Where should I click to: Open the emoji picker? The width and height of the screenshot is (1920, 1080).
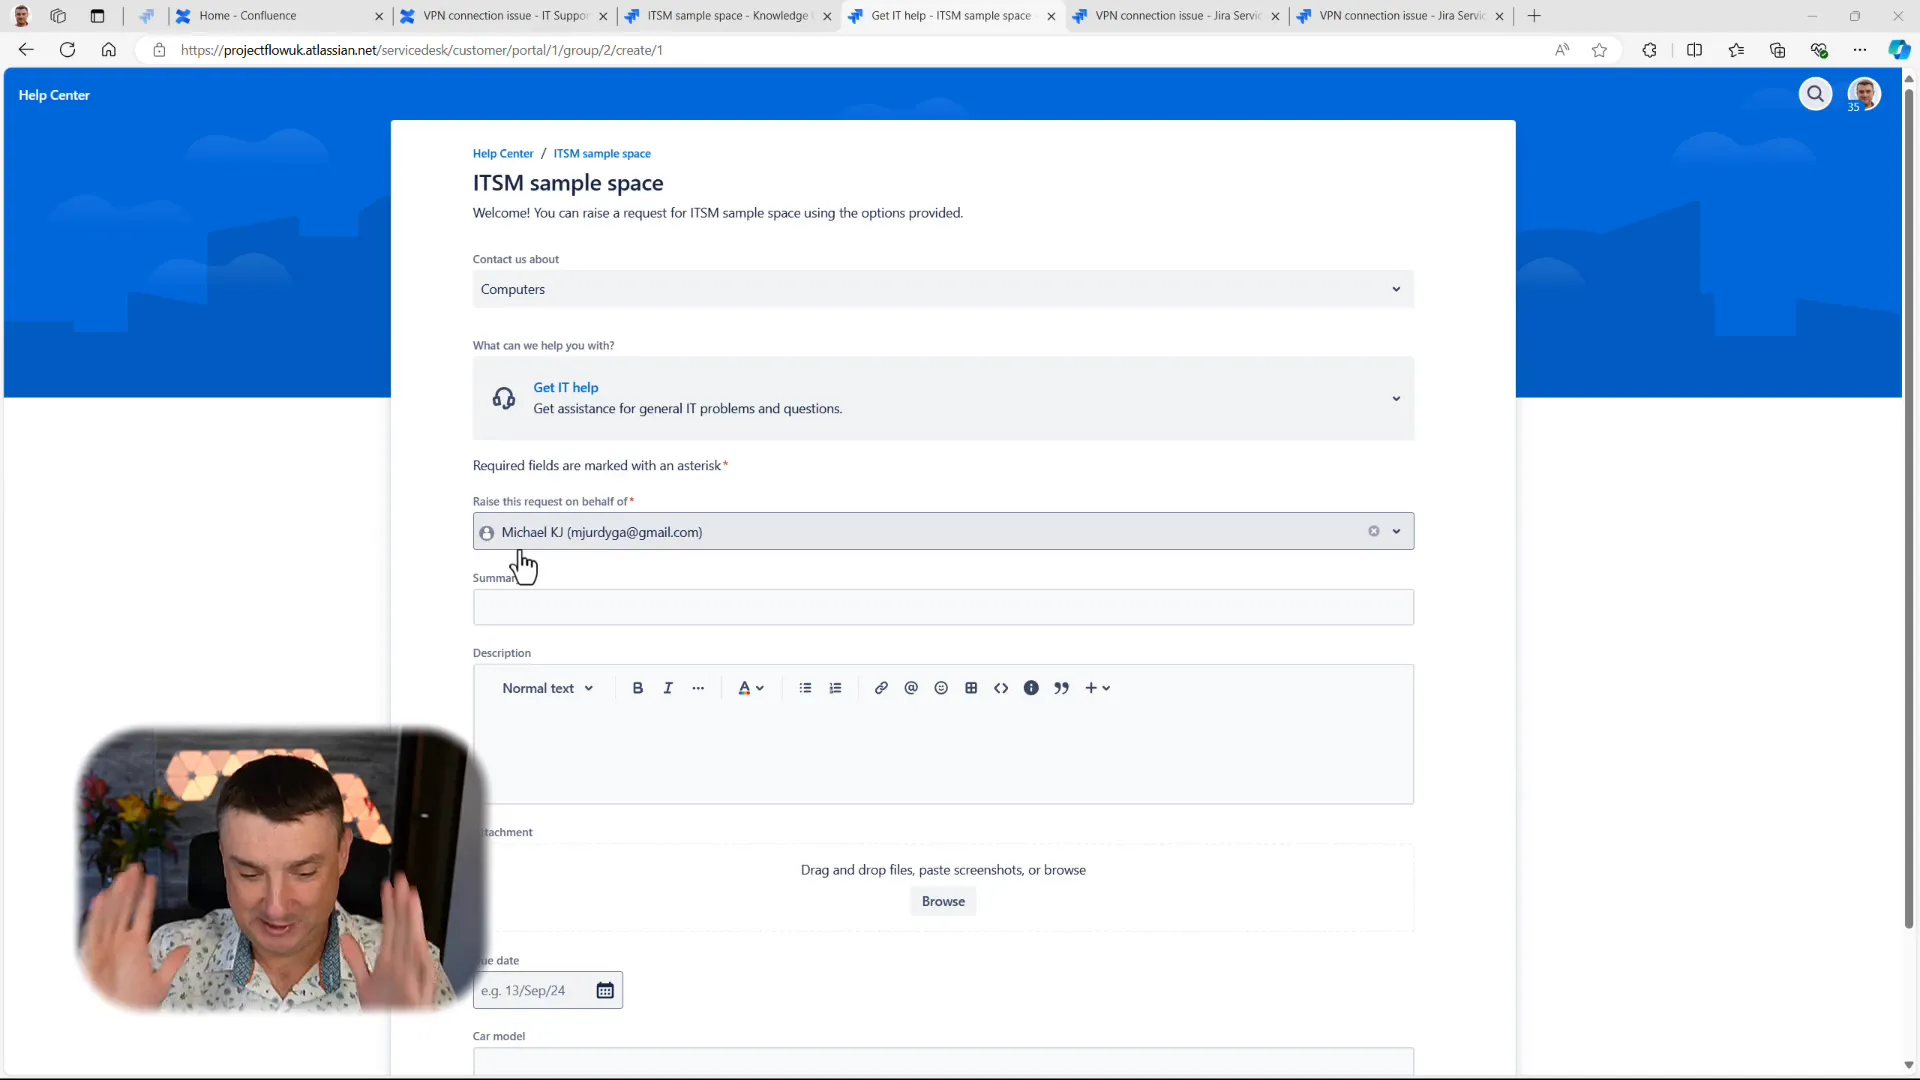941,688
